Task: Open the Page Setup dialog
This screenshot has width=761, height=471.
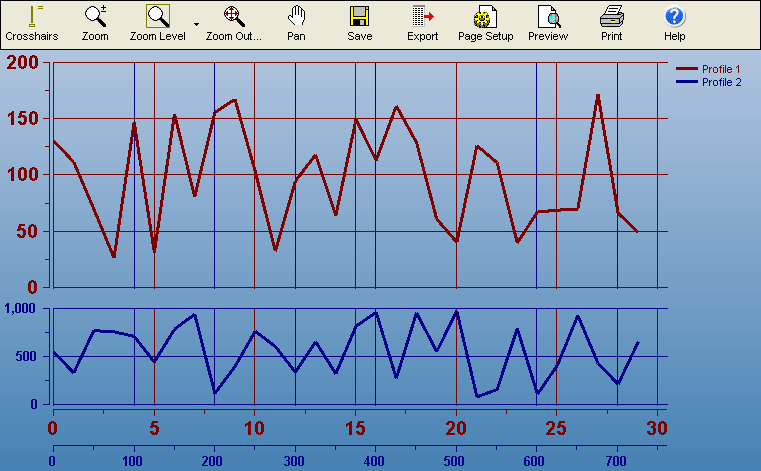Action: coord(485,23)
